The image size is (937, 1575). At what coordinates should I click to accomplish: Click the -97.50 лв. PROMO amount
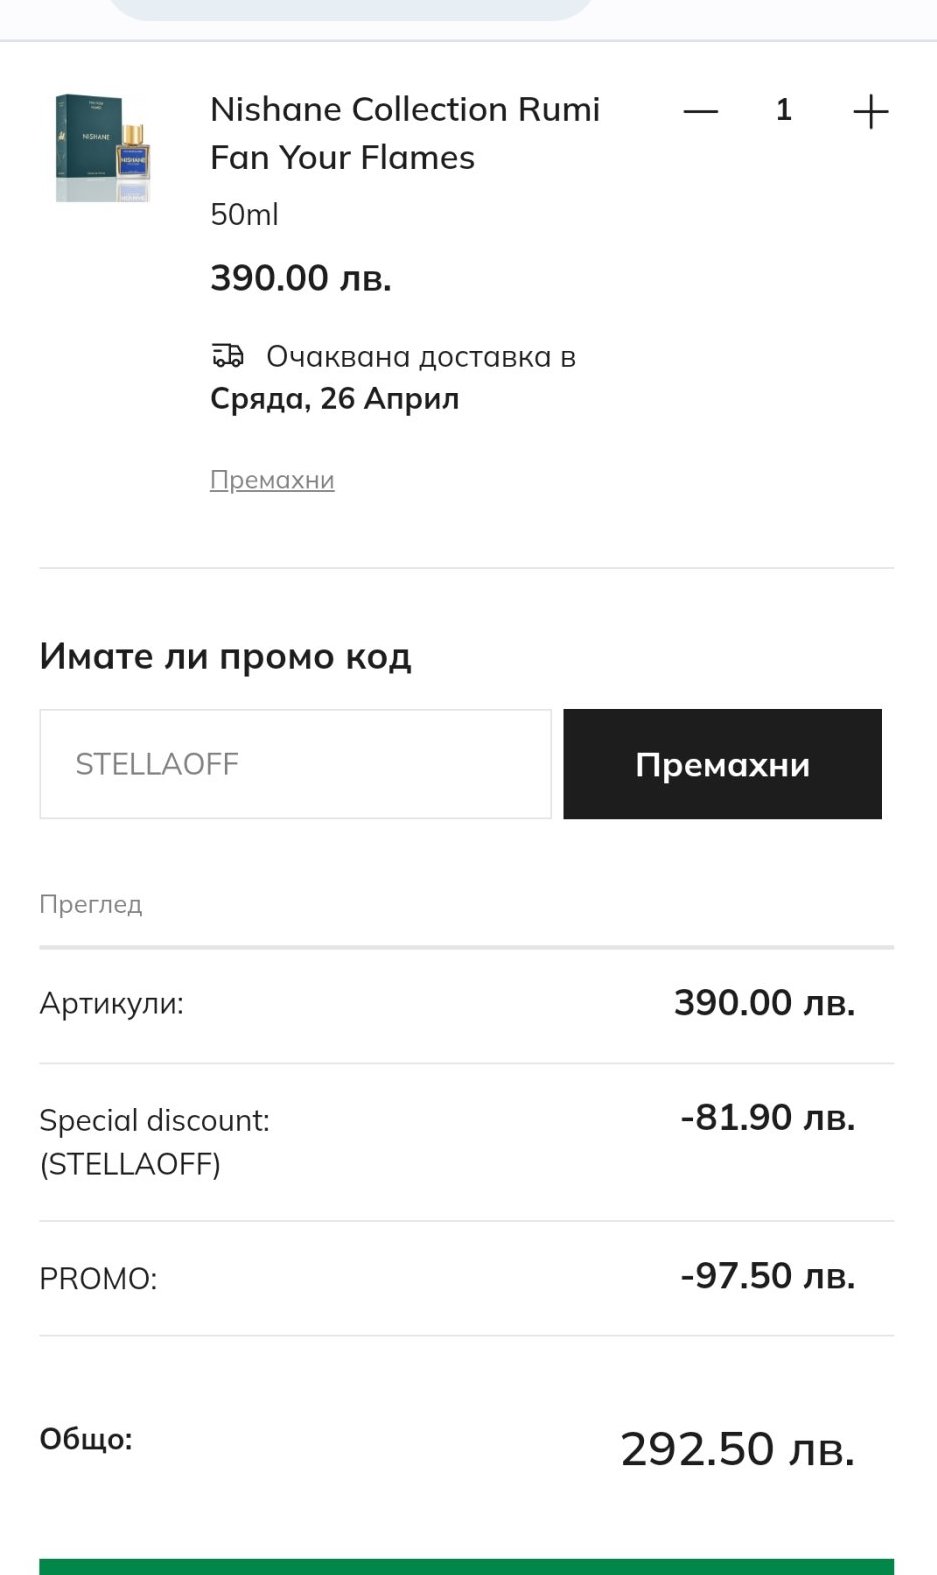point(767,1276)
